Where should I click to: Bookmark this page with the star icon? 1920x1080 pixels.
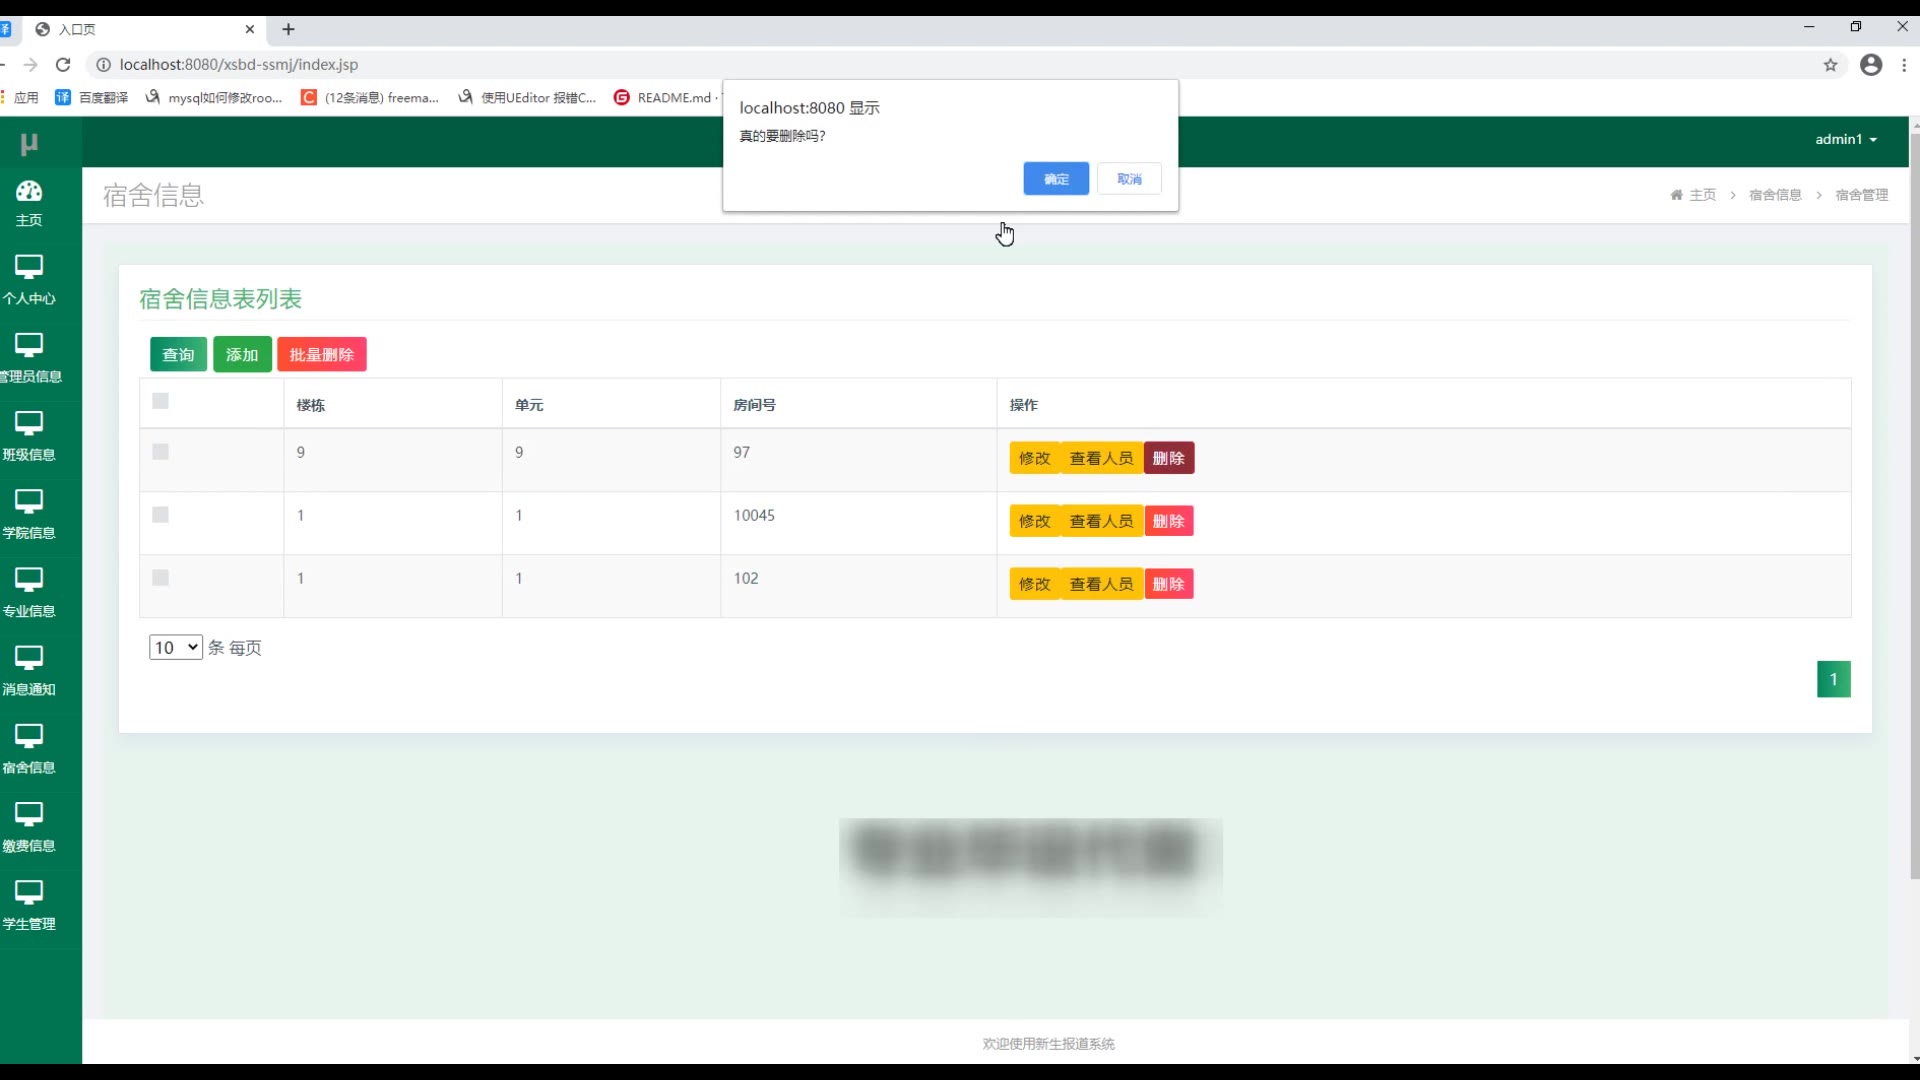pyautogui.click(x=1830, y=65)
